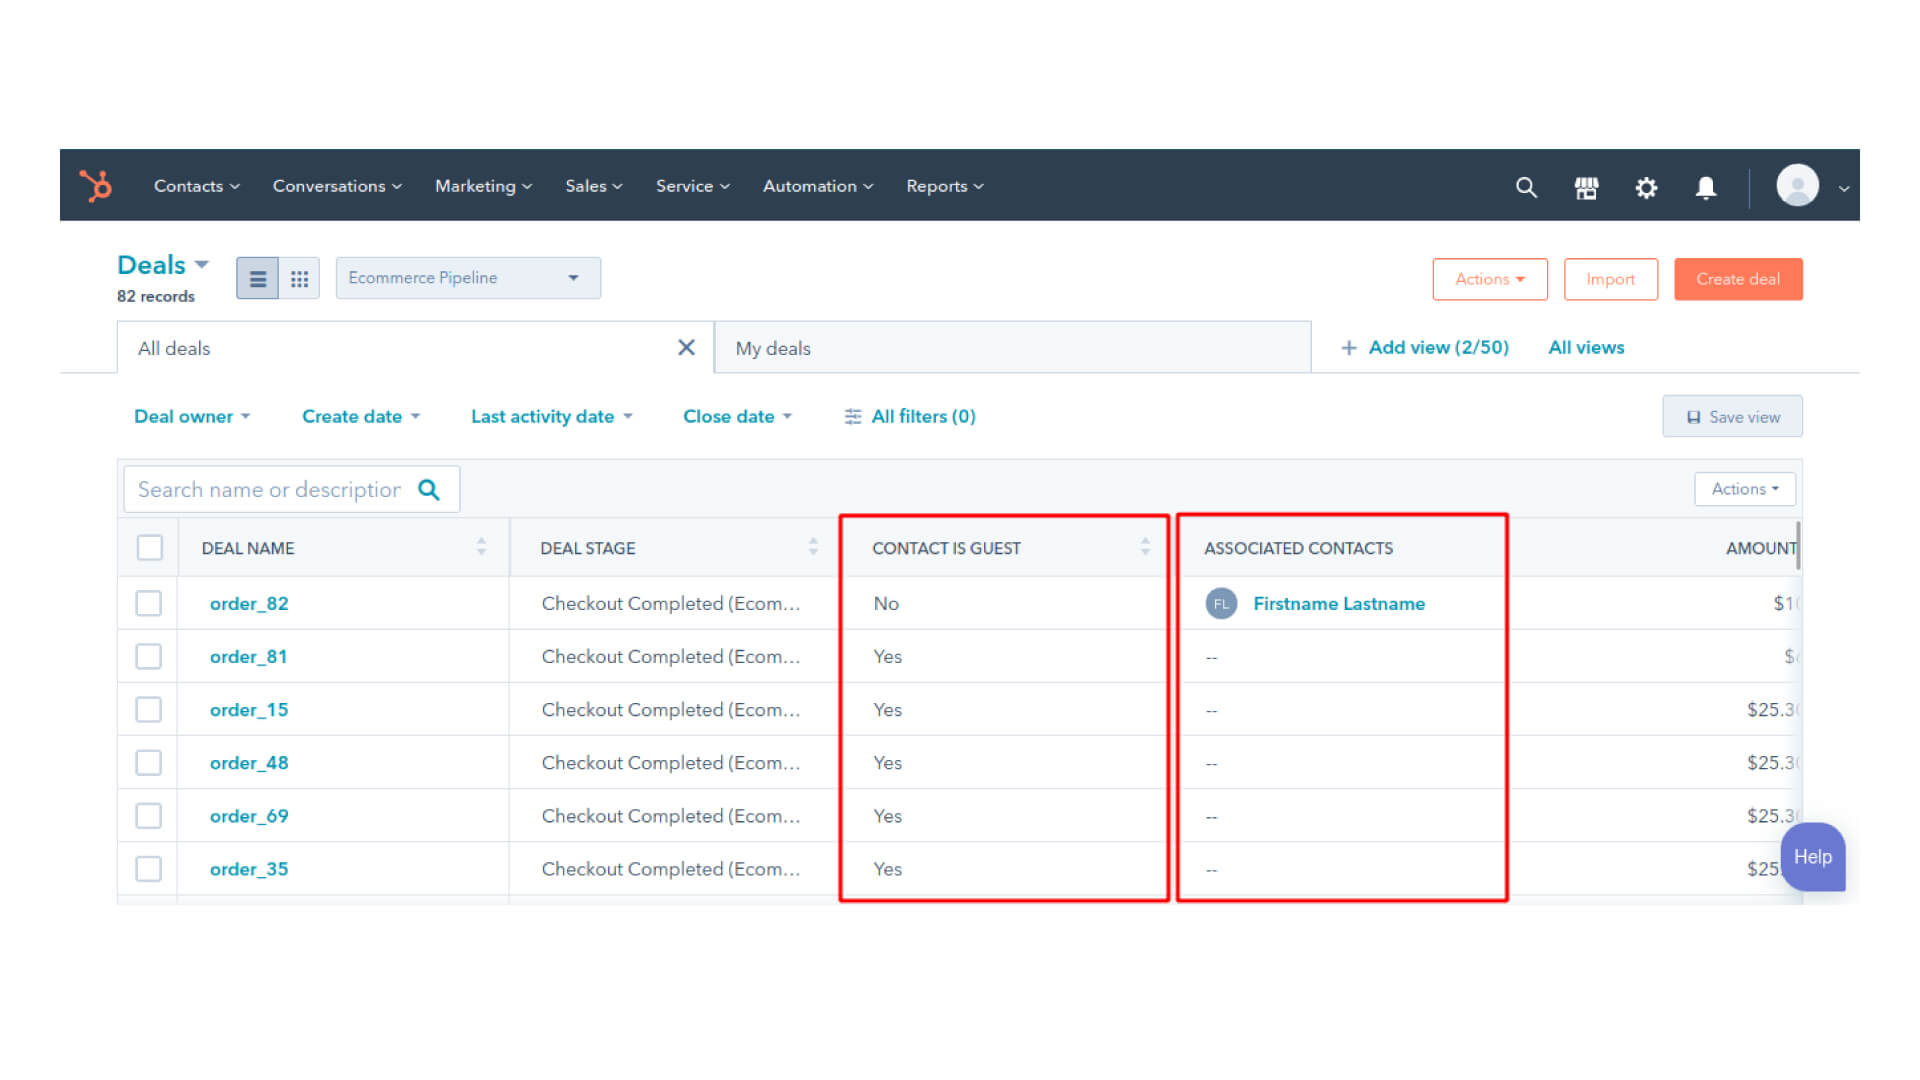Check the order_15 row checkbox

tap(149, 709)
